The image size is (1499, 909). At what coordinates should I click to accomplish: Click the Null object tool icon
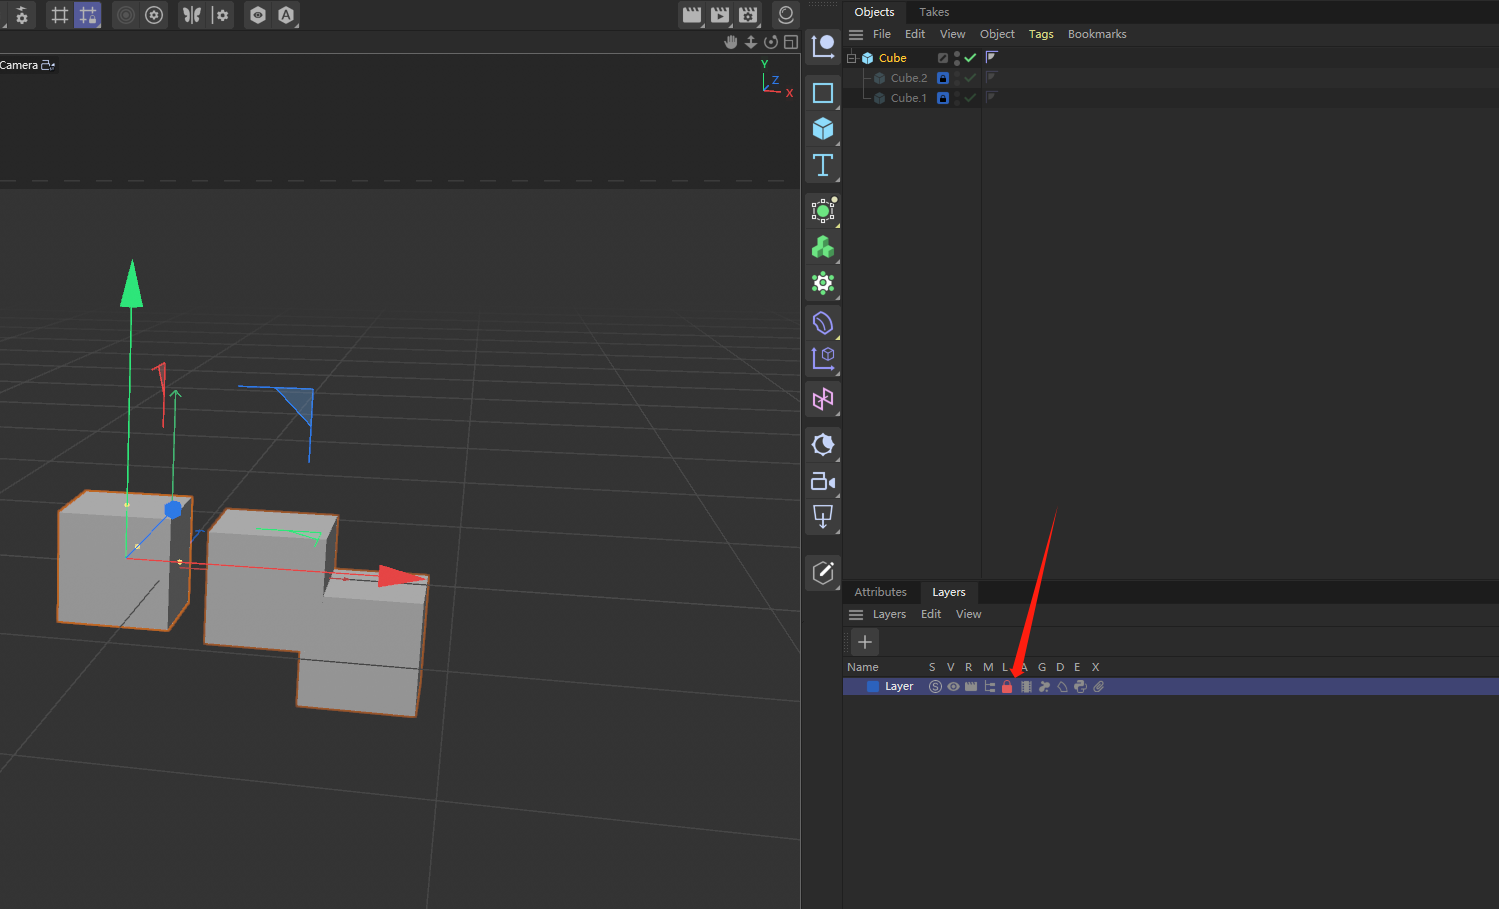click(823, 46)
